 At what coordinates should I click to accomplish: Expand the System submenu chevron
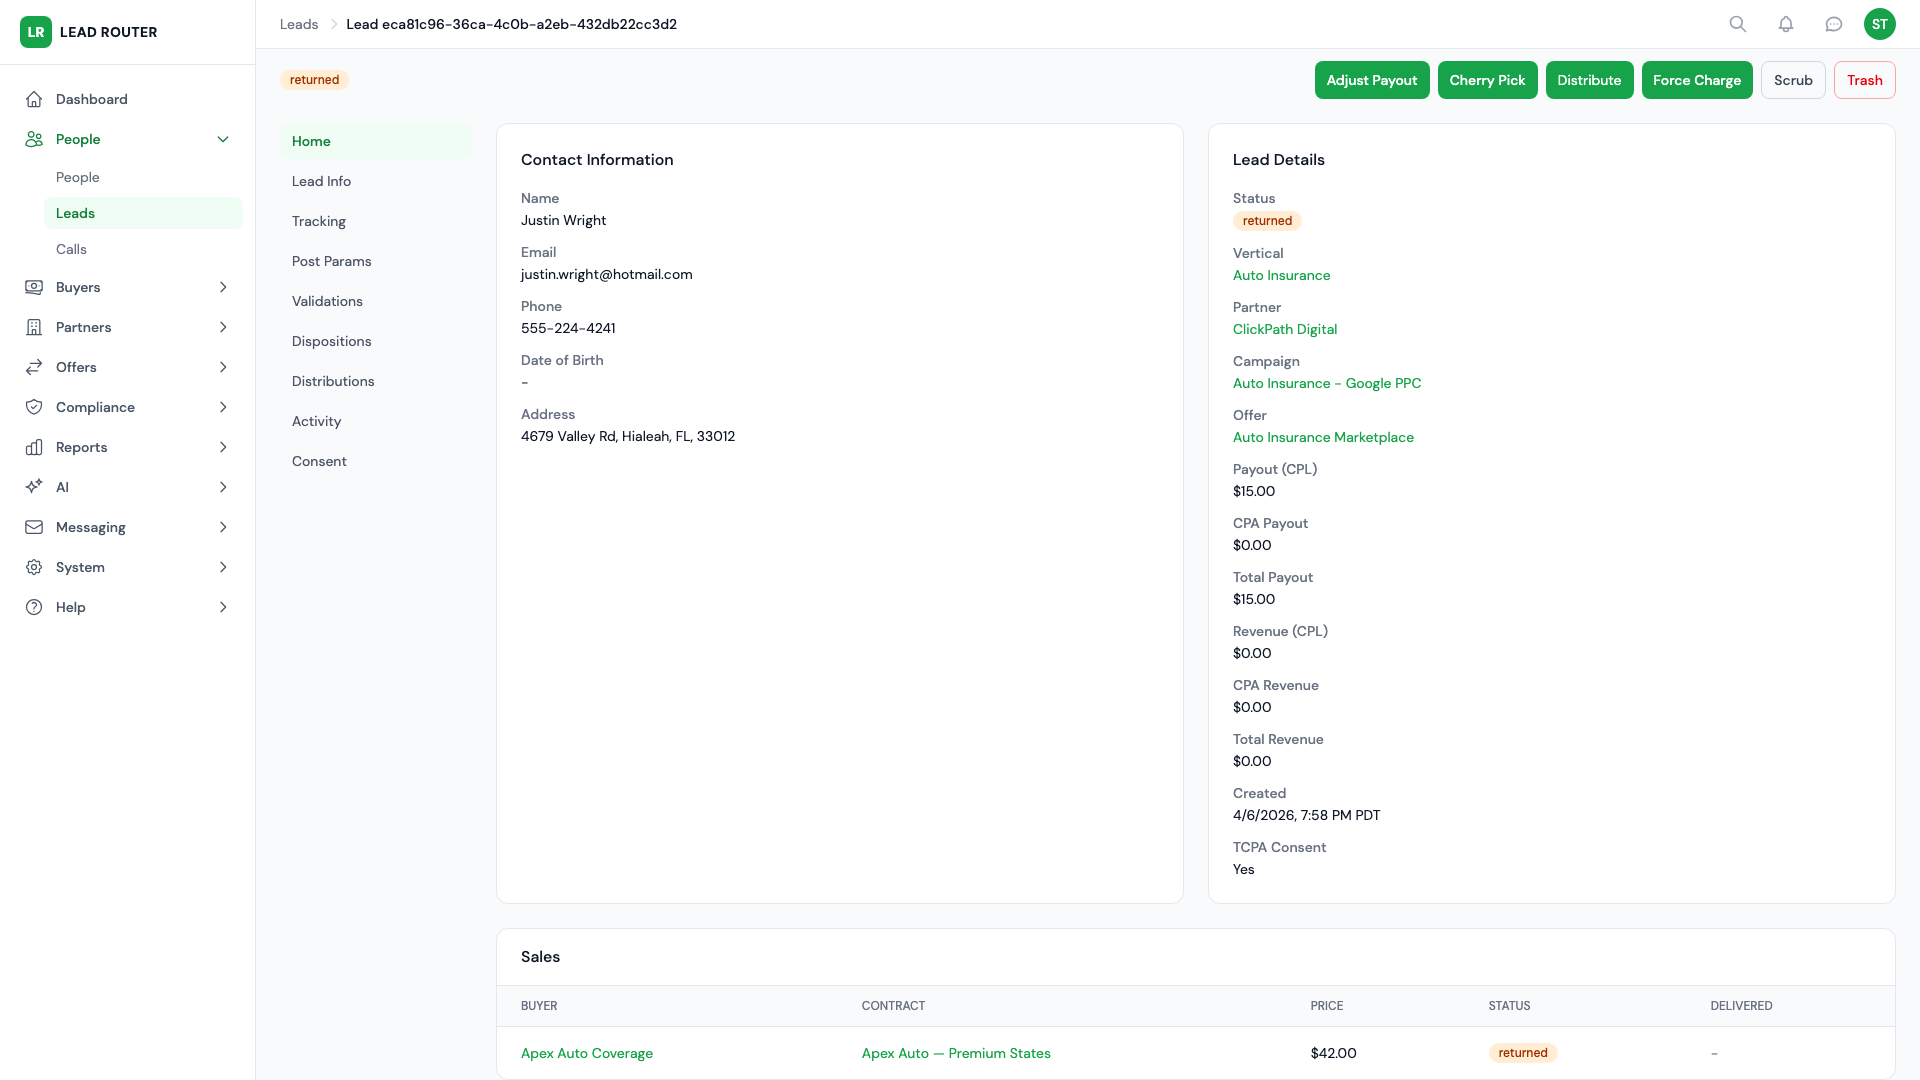[223, 567]
